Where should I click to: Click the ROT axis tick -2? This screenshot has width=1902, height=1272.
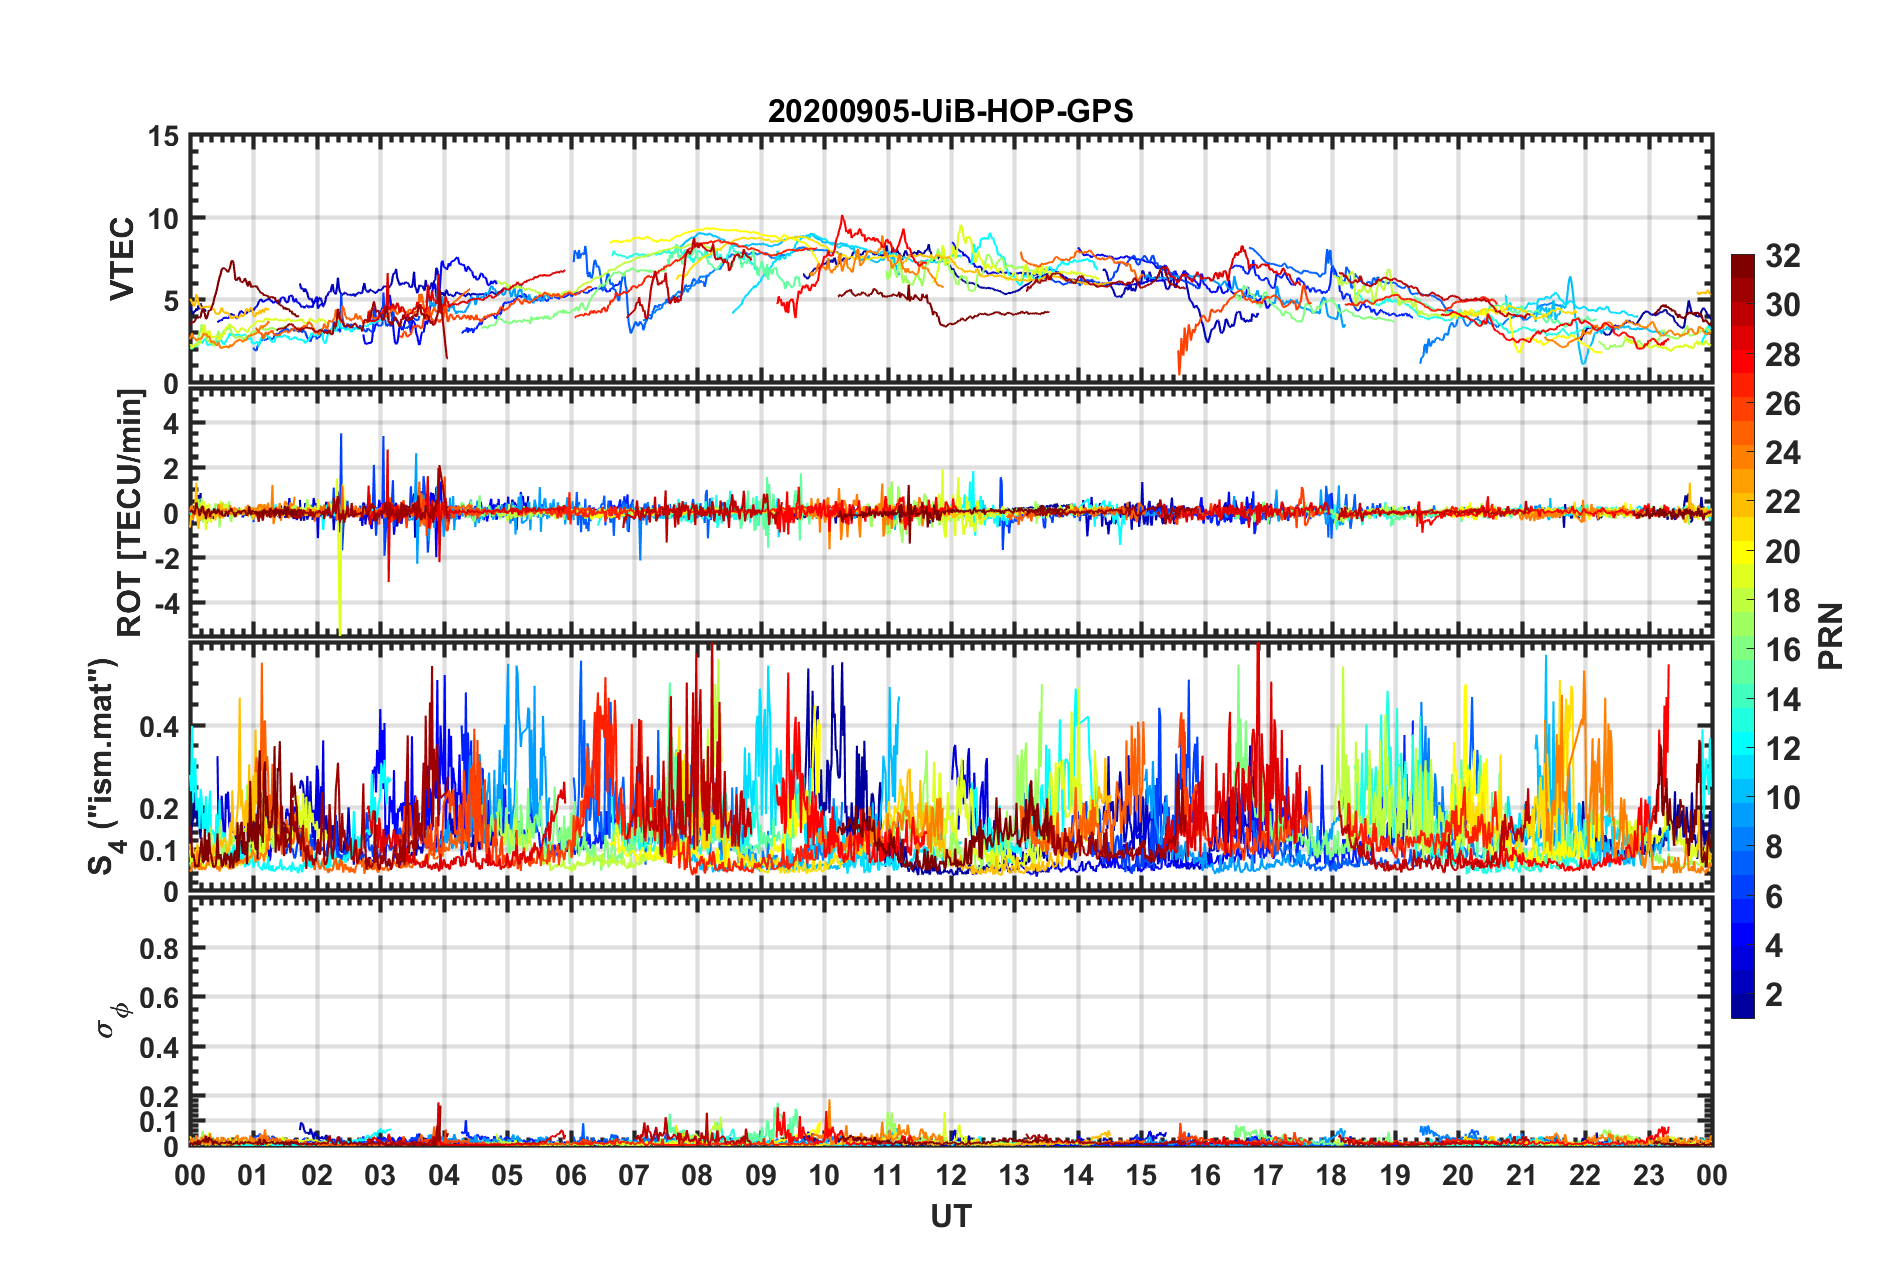[x=166, y=558]
